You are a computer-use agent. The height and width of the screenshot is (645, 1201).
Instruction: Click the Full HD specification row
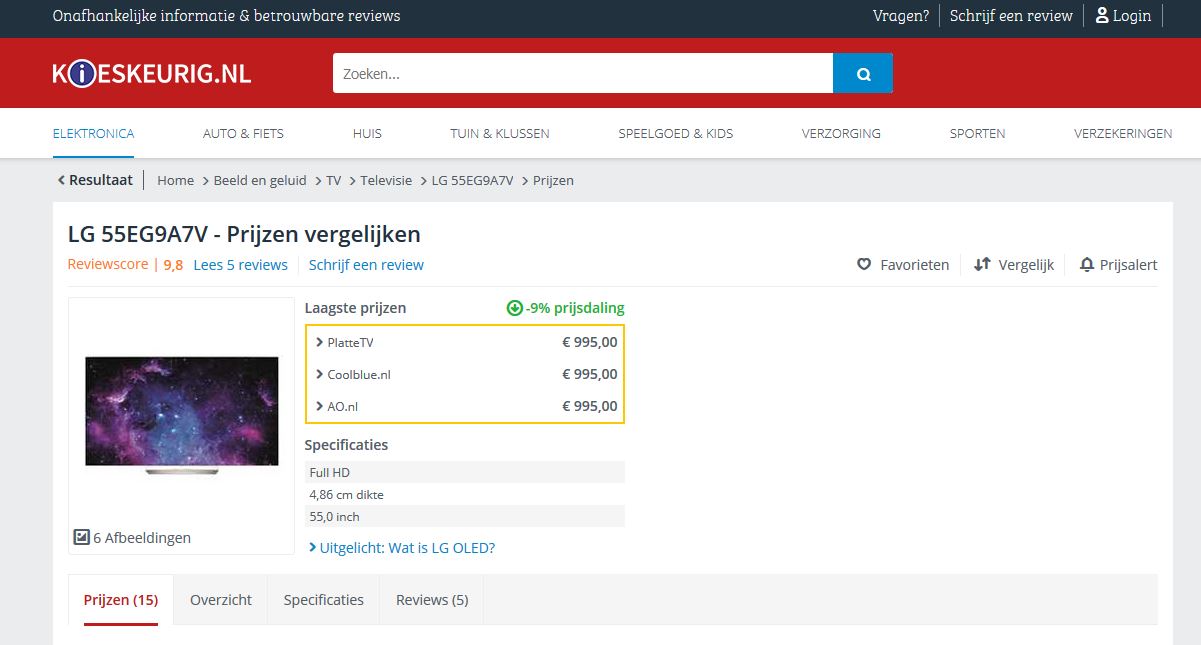click(465, 472)
